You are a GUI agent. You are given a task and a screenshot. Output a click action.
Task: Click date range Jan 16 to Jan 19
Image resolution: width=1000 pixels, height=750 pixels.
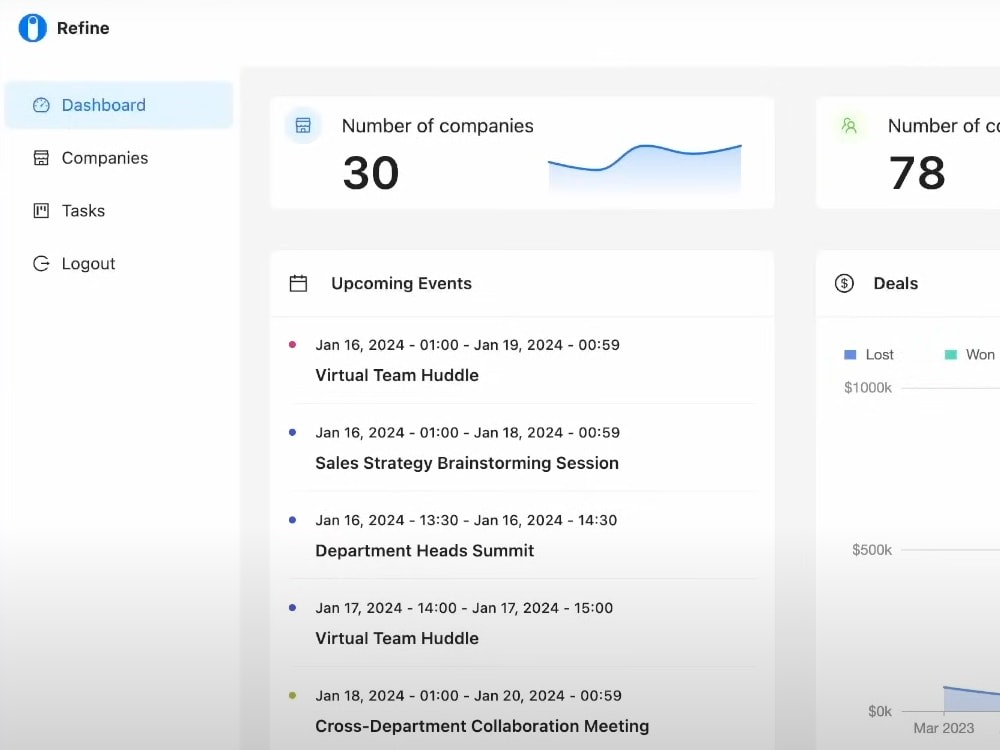pos(467,346)
